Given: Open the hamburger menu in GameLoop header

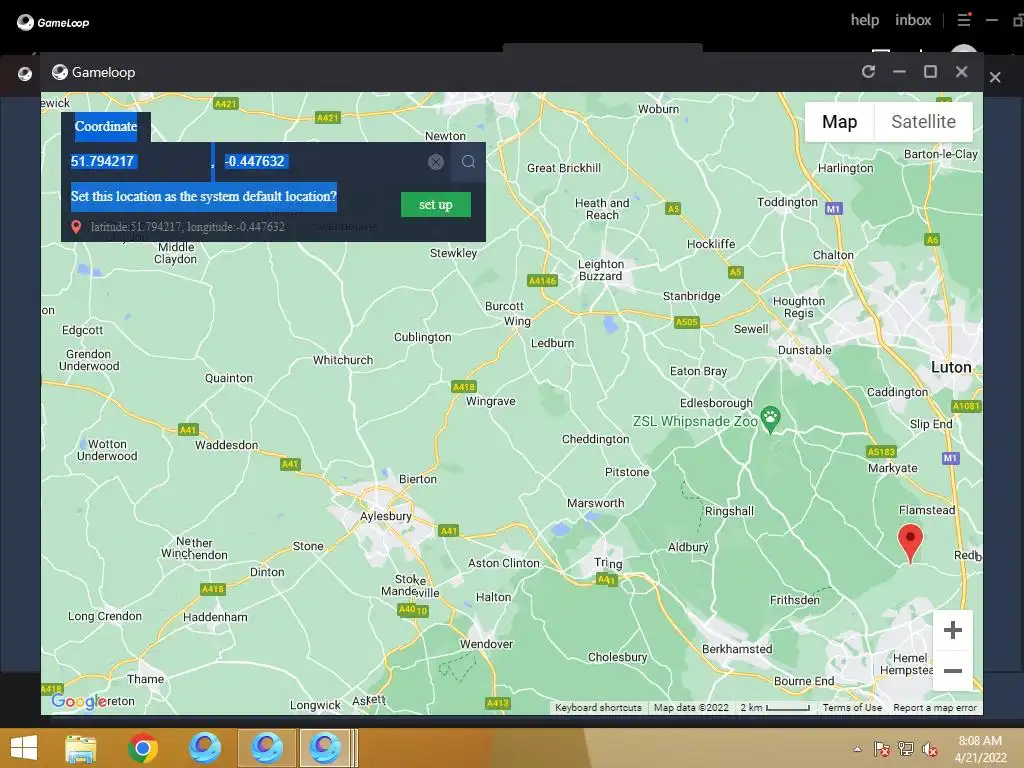Looking at the screenshot, I should (964, 20).
